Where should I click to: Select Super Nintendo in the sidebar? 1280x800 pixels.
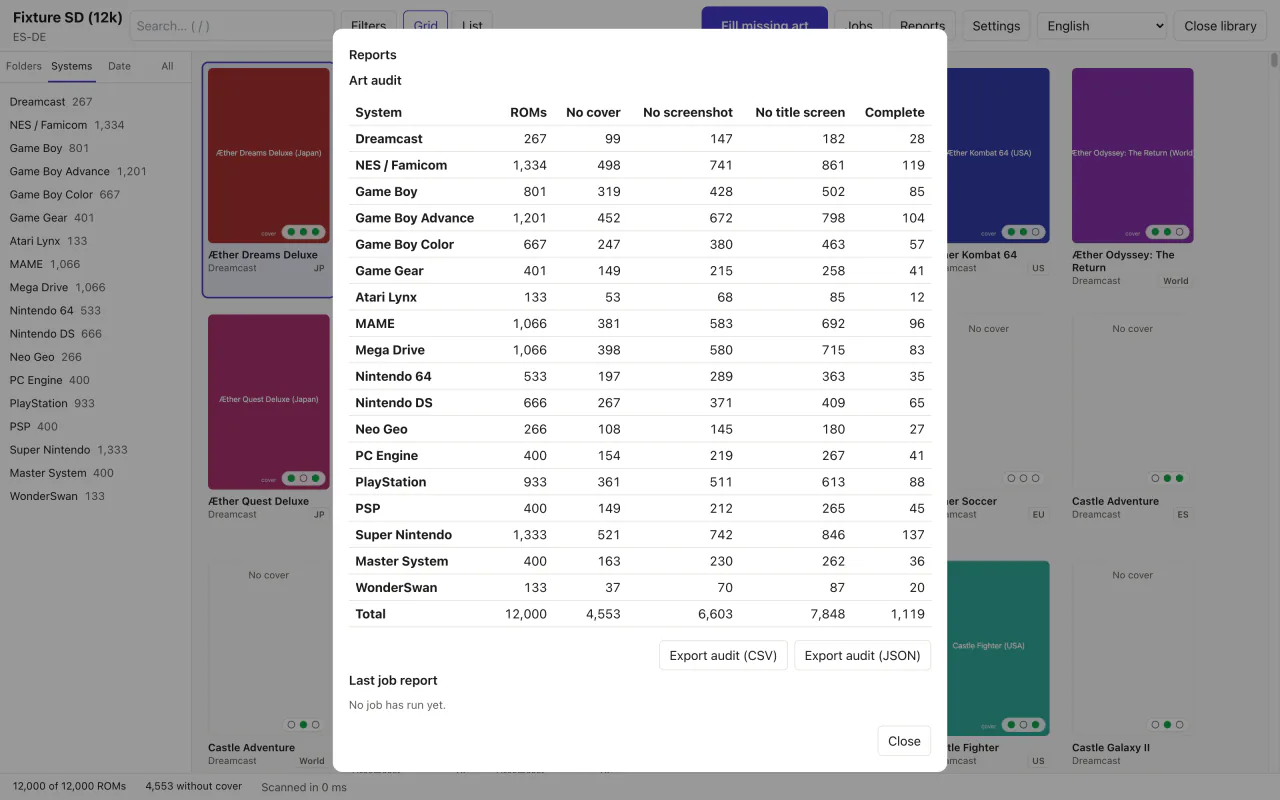[x=95, y=450]
